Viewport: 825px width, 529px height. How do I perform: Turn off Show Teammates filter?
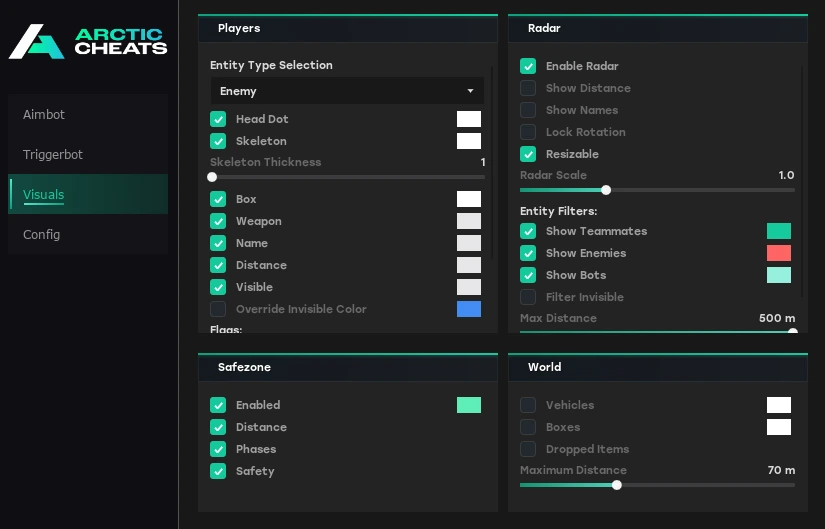coord(528,231)
